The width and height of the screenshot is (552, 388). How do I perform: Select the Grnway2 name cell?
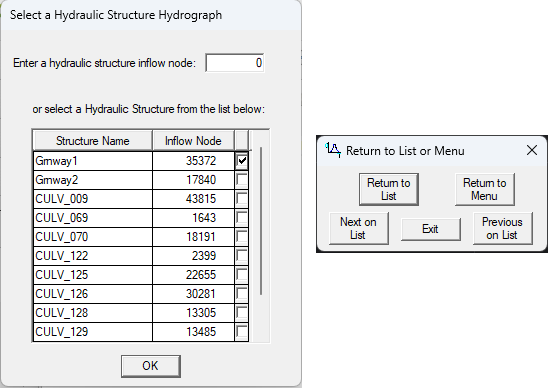click(x=93, y=180)
